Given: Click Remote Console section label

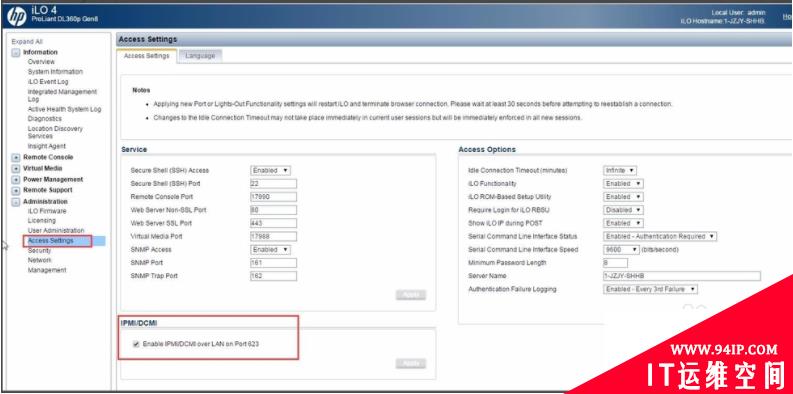Looking at the screenshot, I should tap(48, 157).
